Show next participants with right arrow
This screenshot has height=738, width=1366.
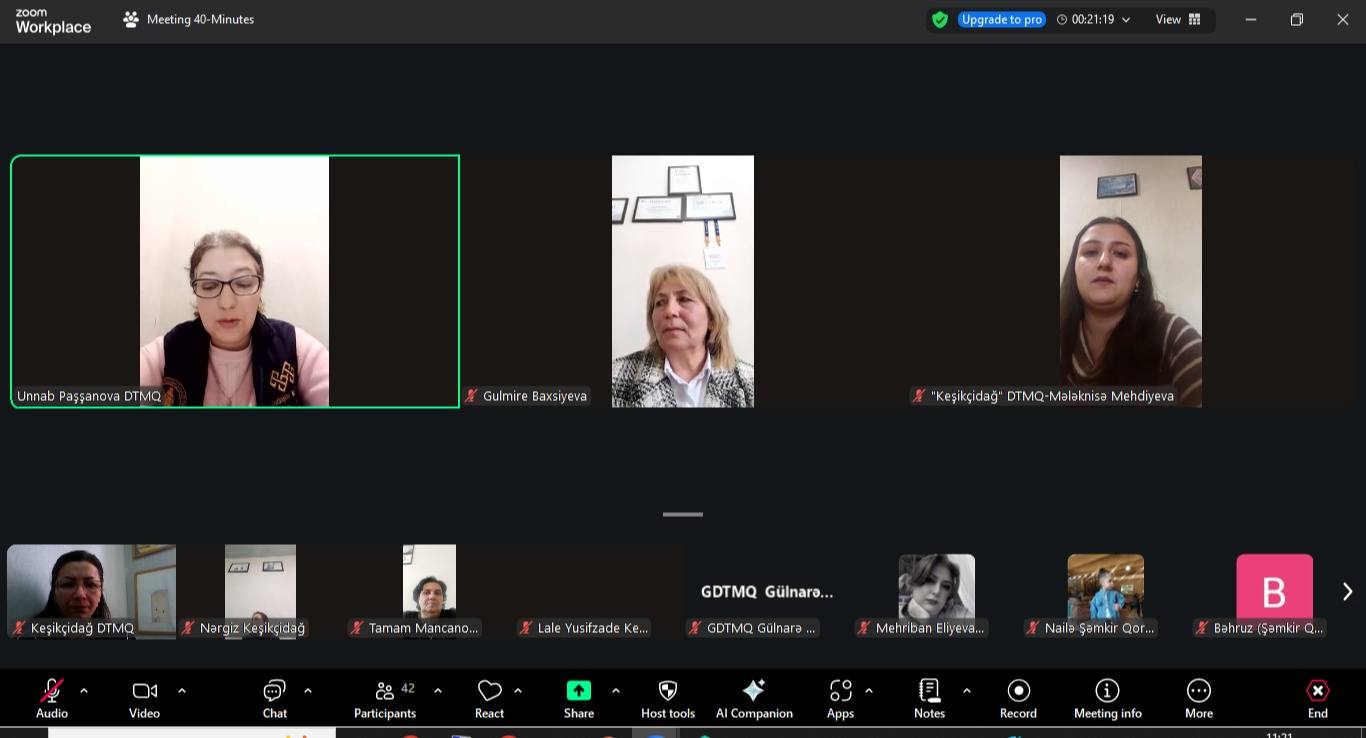point(1347,592)
